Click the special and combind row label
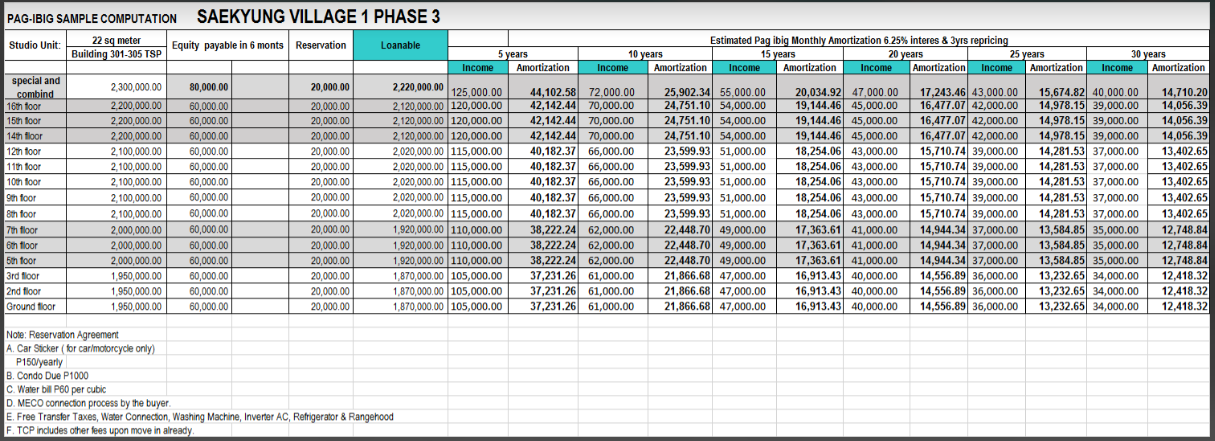This screenshot has height=441, width=1215. (34, 86)
